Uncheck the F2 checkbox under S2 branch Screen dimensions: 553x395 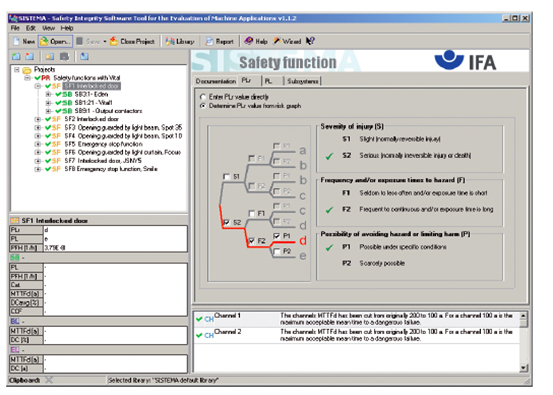coord(251,241)
